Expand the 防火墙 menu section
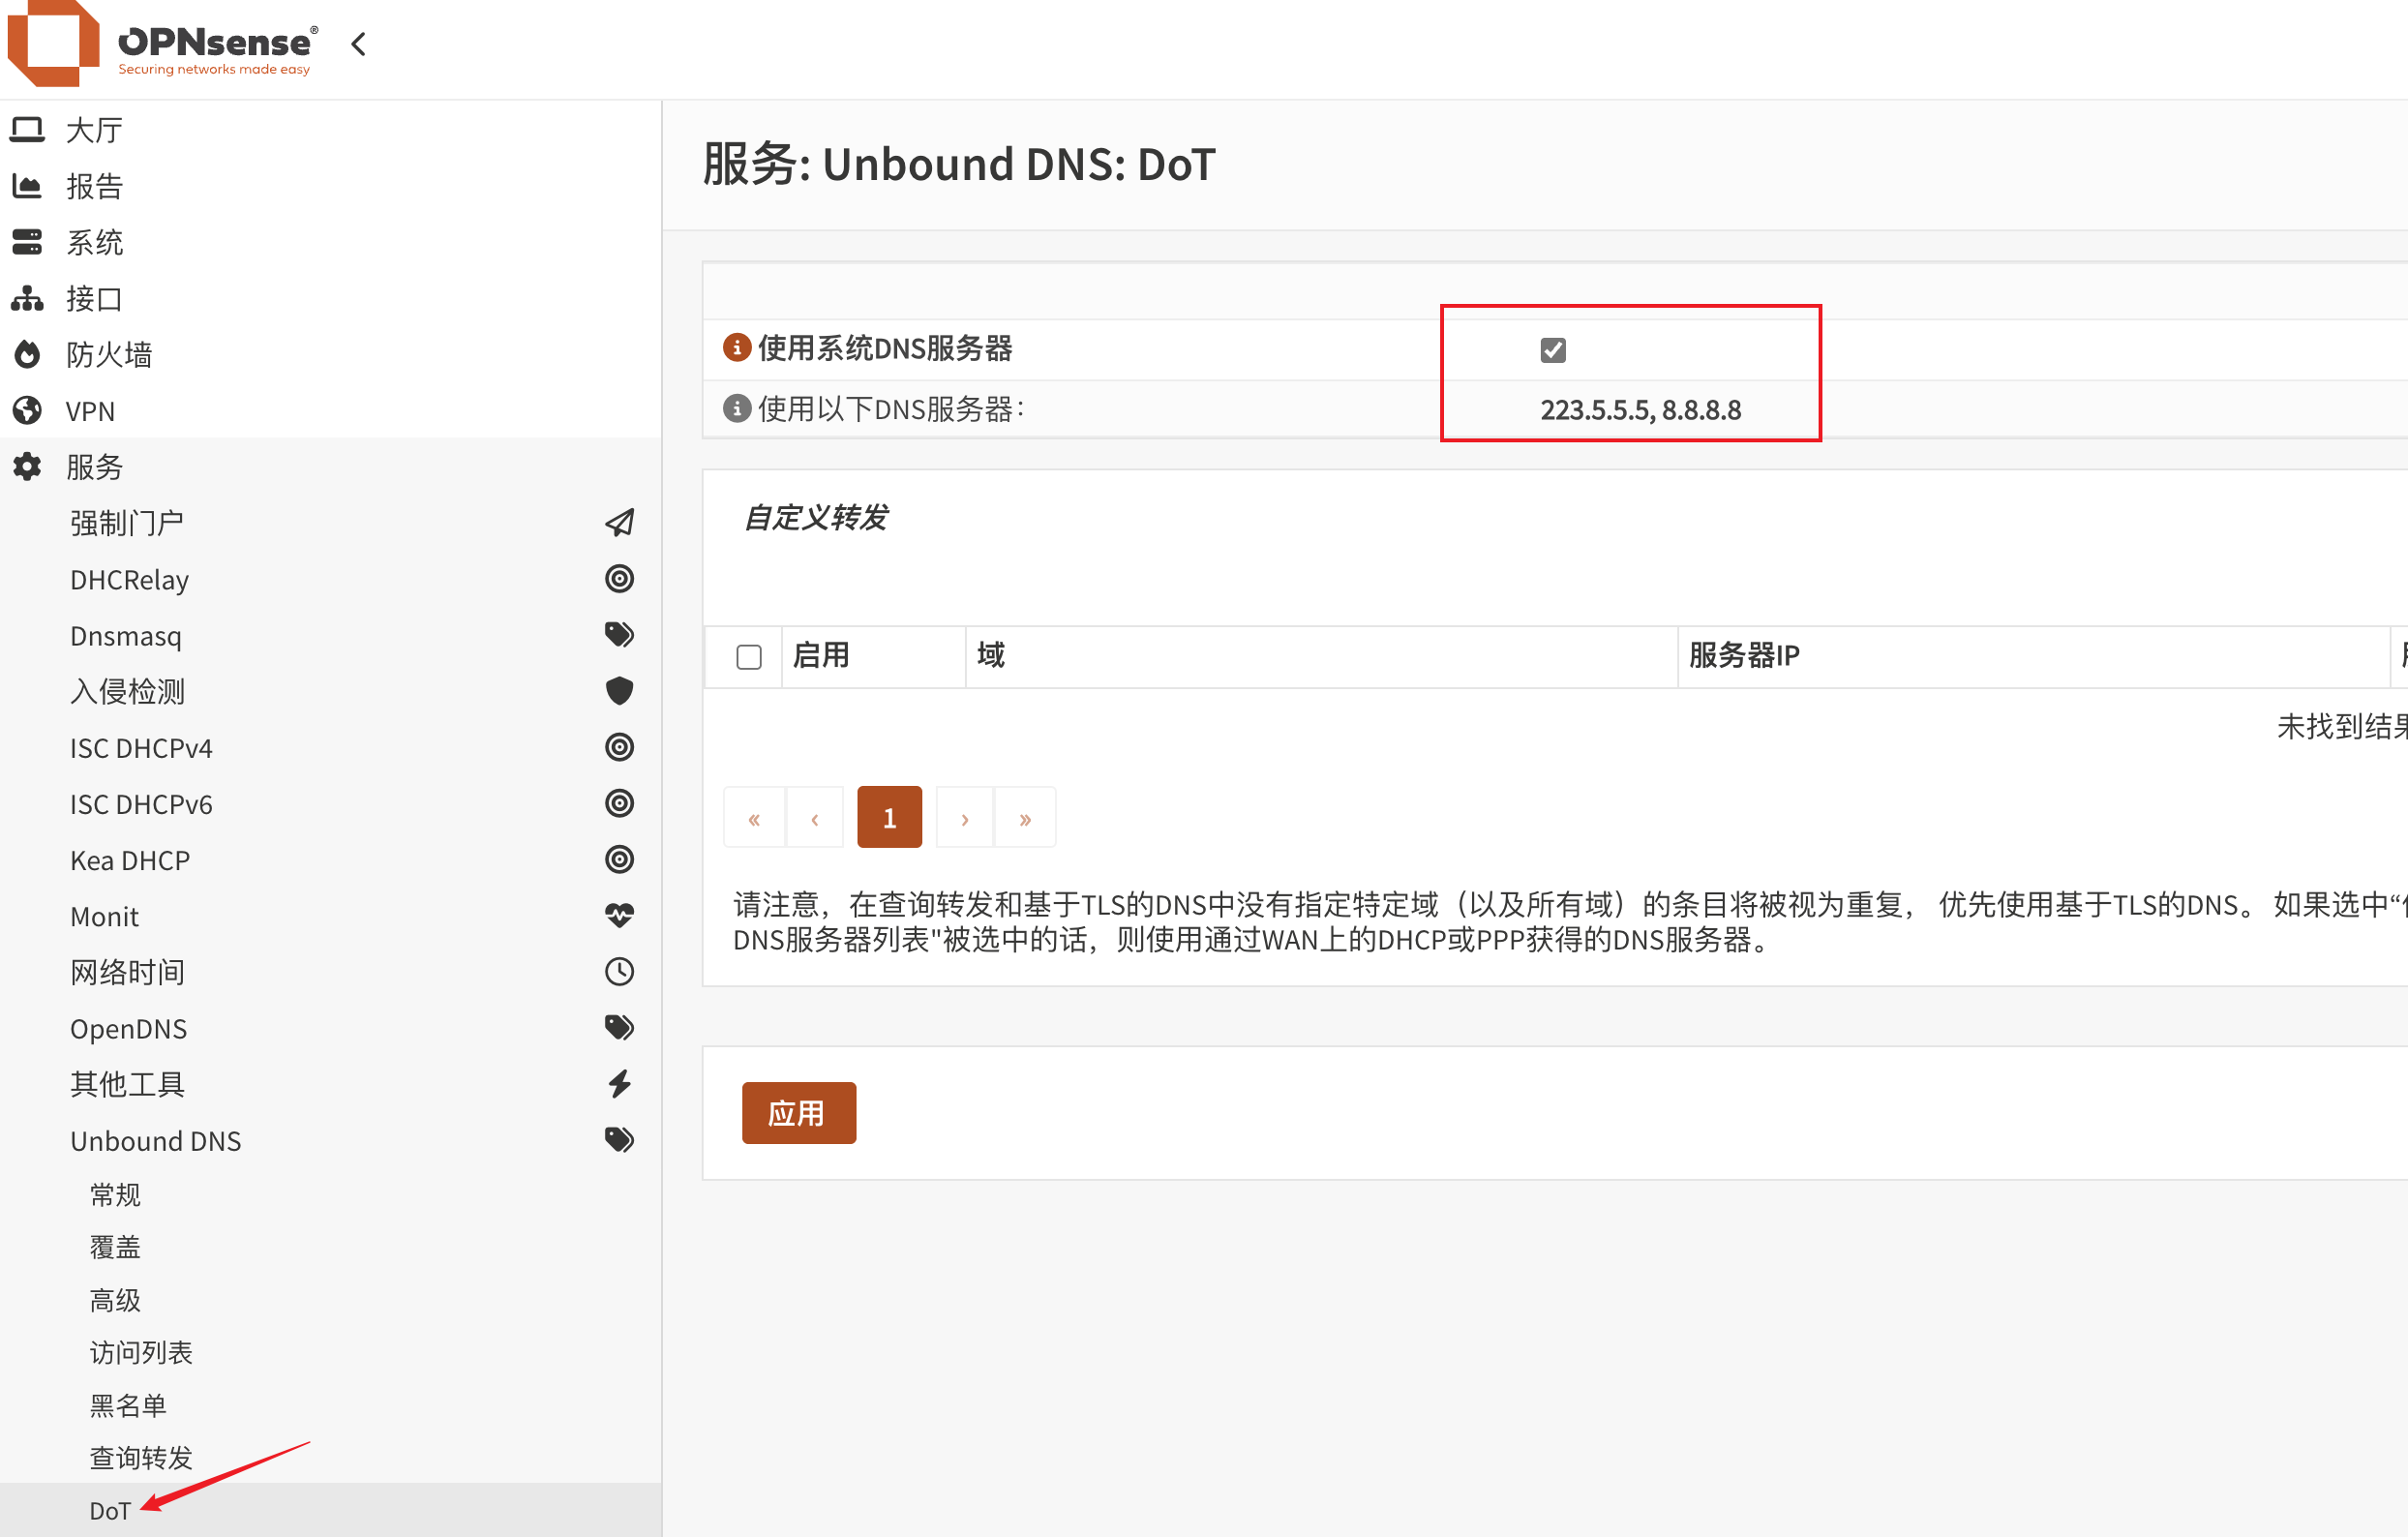This screenshot has height=1537, width=2408. click(x=108, y=354)
